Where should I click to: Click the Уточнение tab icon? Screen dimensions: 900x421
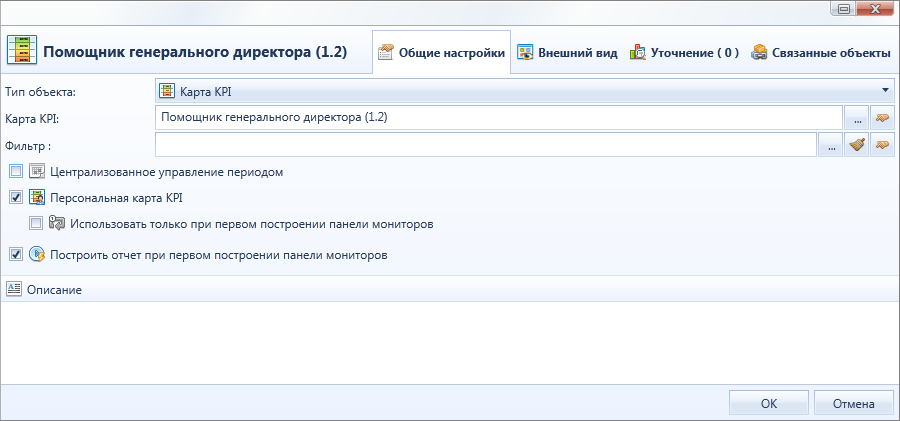click(x=638, y=53)
